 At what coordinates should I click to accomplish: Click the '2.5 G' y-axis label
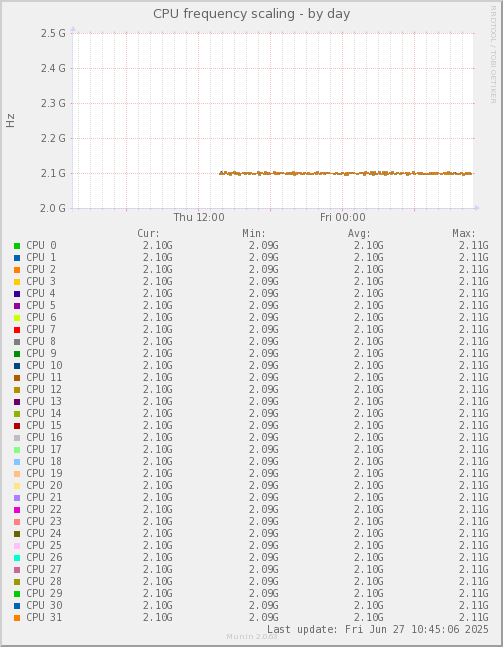tap(53, 33)
